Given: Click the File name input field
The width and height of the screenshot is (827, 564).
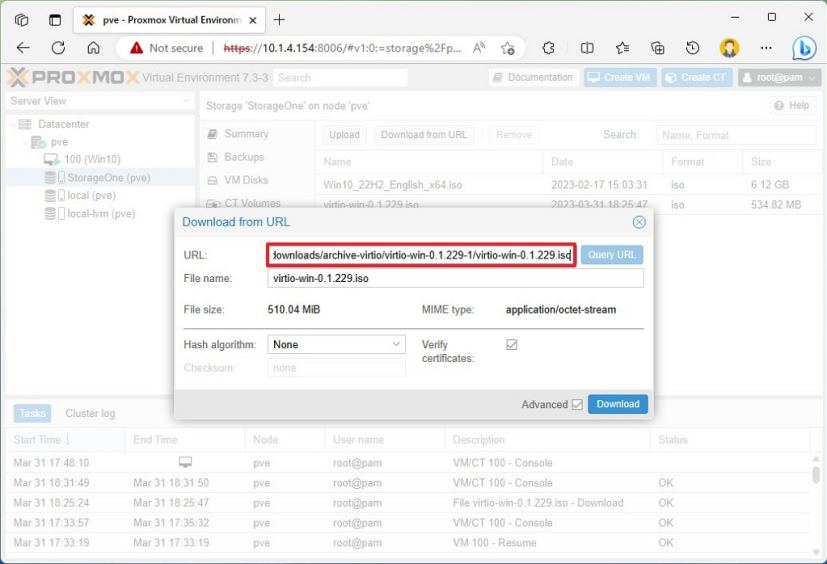Looking at the screenshot, I should point(455,279).
